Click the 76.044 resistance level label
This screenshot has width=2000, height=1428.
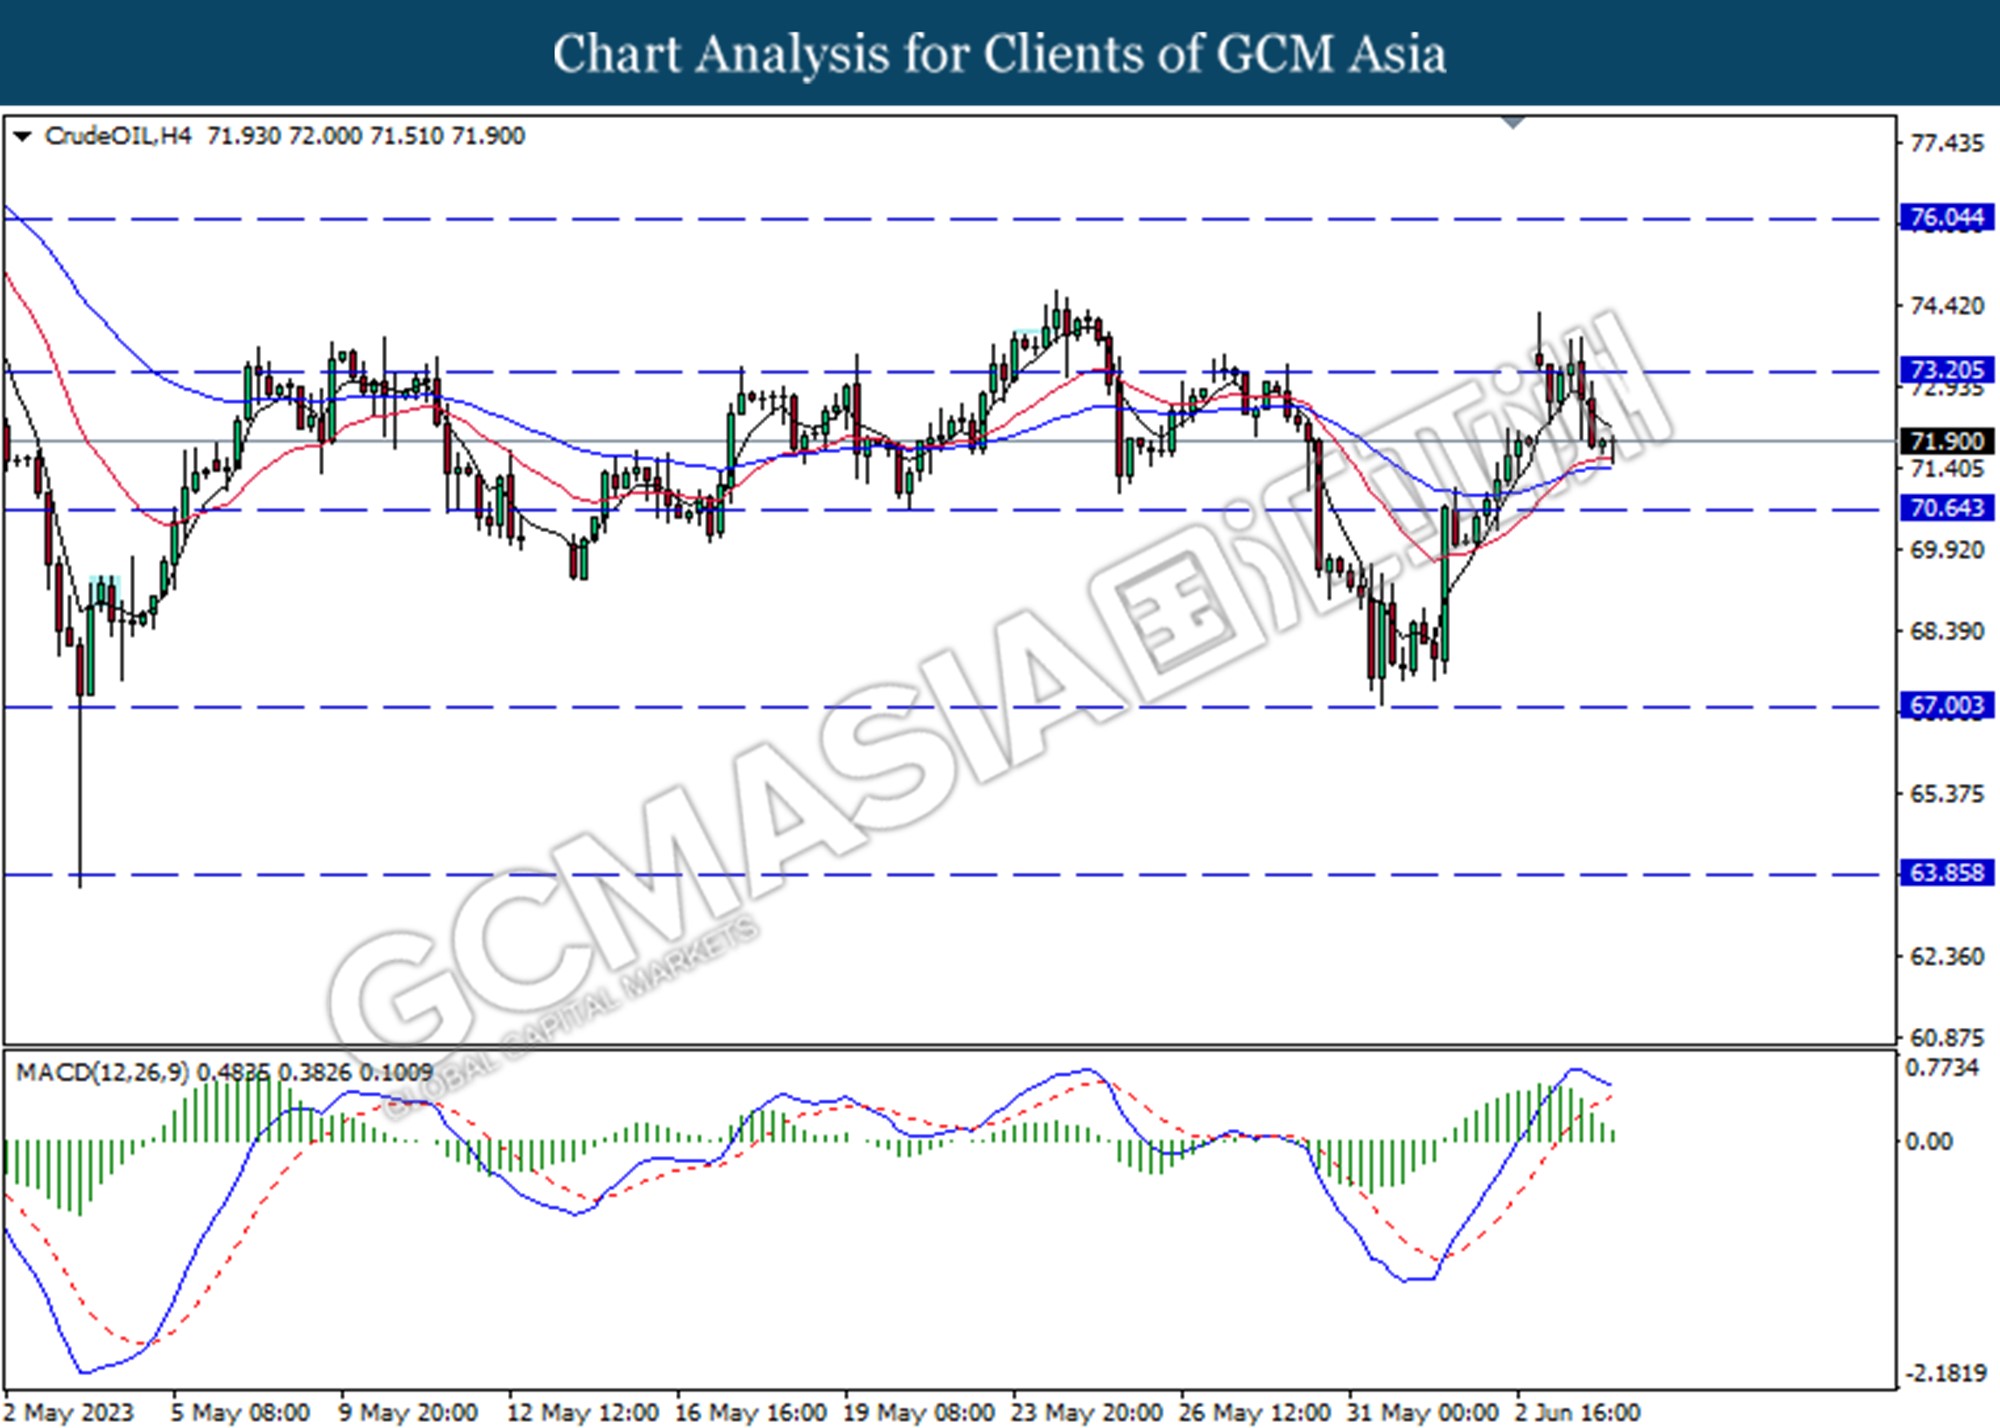1946,217
